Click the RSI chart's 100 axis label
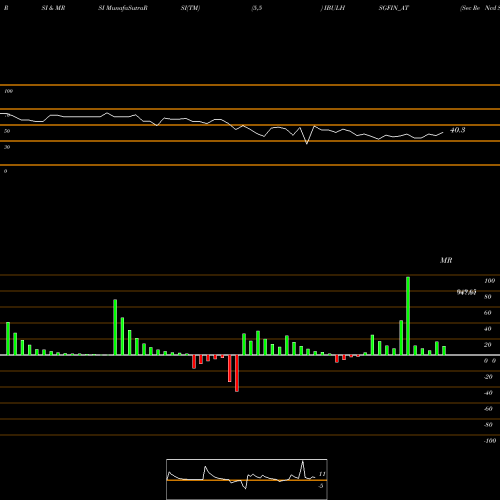This screenshot has height=500, width=500. click(8, 91)
